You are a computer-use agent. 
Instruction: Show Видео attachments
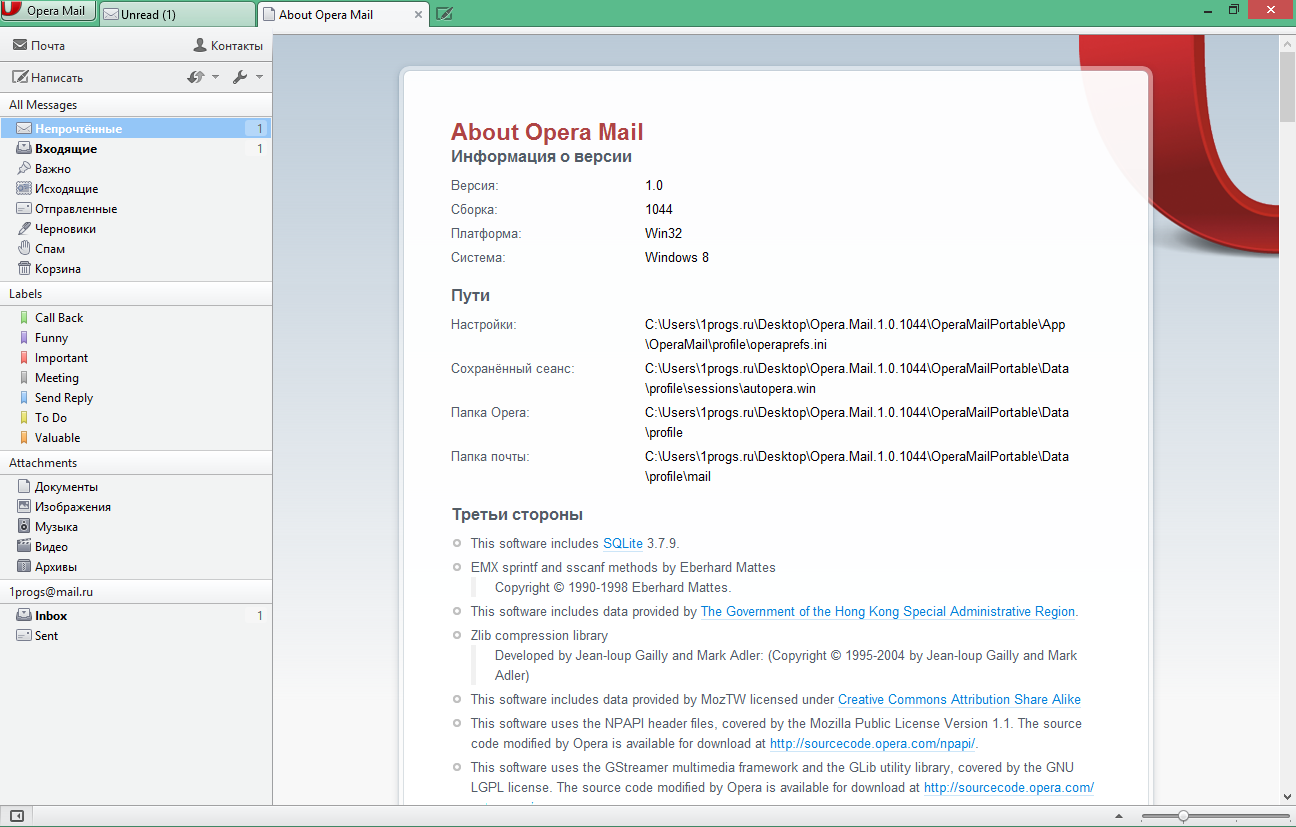[136, 547]
